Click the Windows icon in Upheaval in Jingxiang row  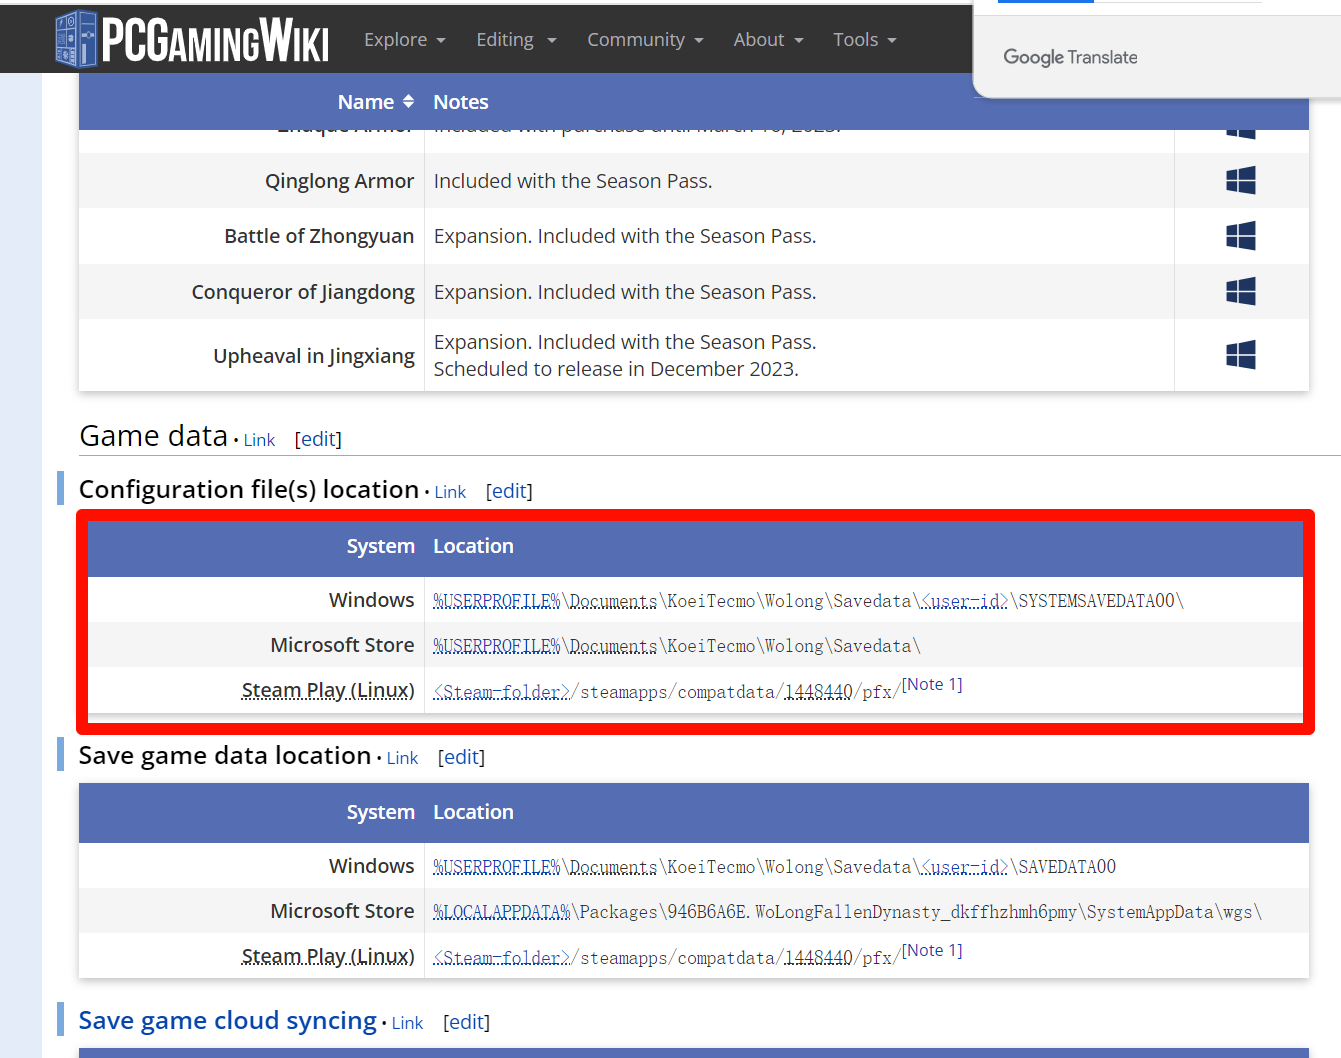pyautogui.click(x=1240, y=355)
